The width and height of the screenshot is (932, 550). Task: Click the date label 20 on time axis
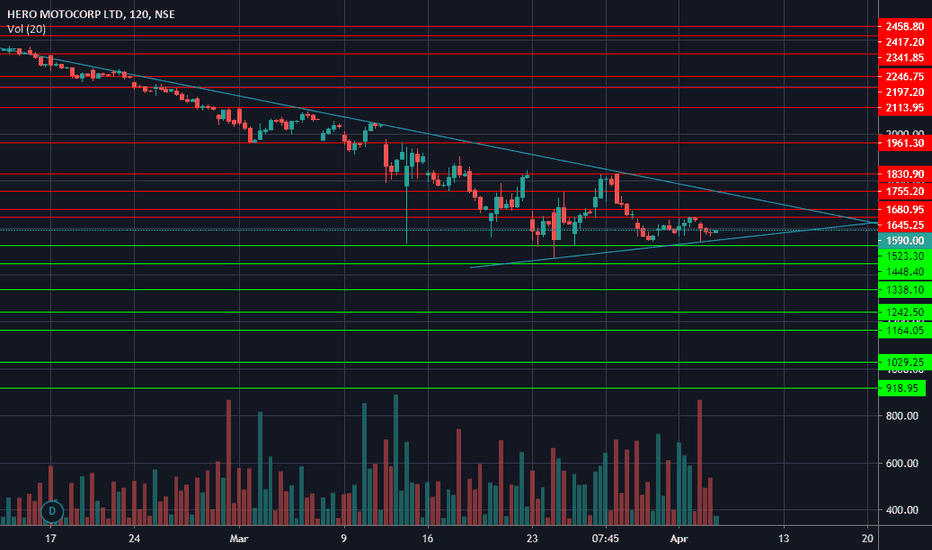867,539
